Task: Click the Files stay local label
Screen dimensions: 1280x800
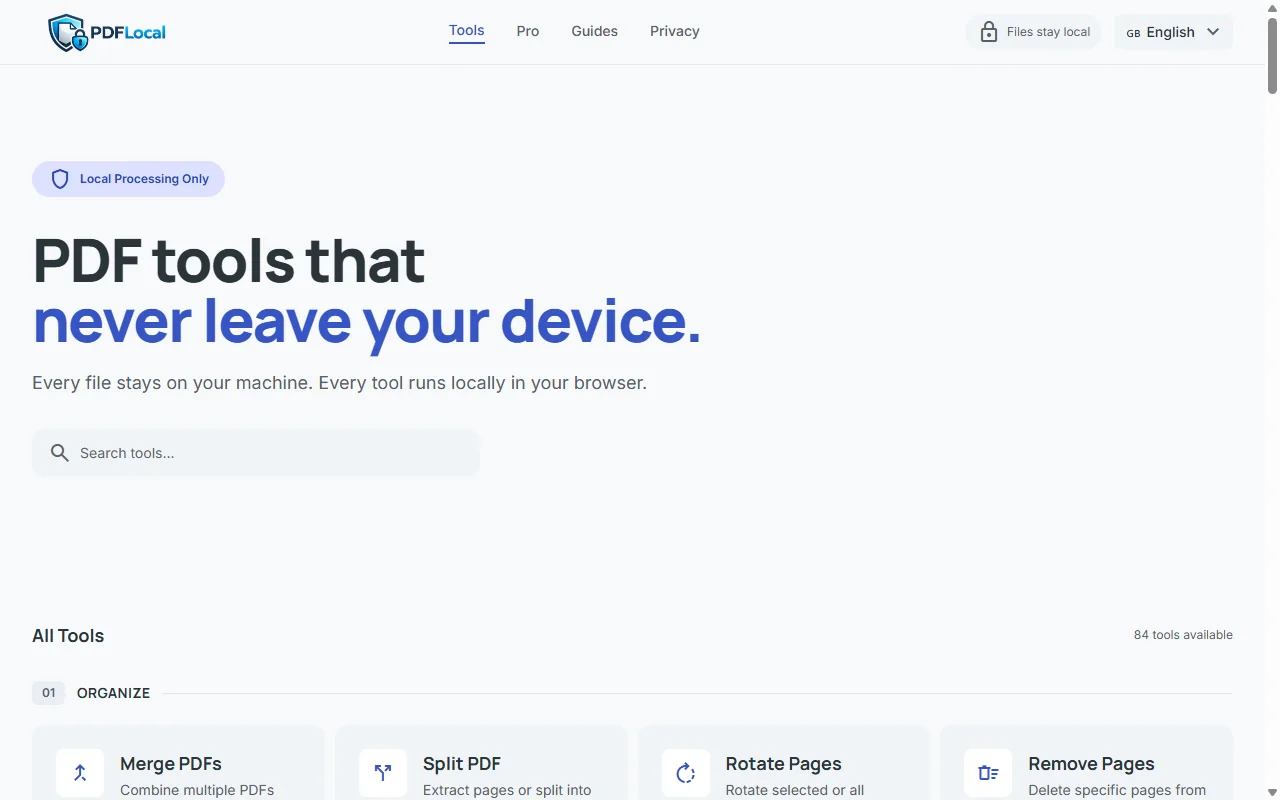Action: (1048, 32)
